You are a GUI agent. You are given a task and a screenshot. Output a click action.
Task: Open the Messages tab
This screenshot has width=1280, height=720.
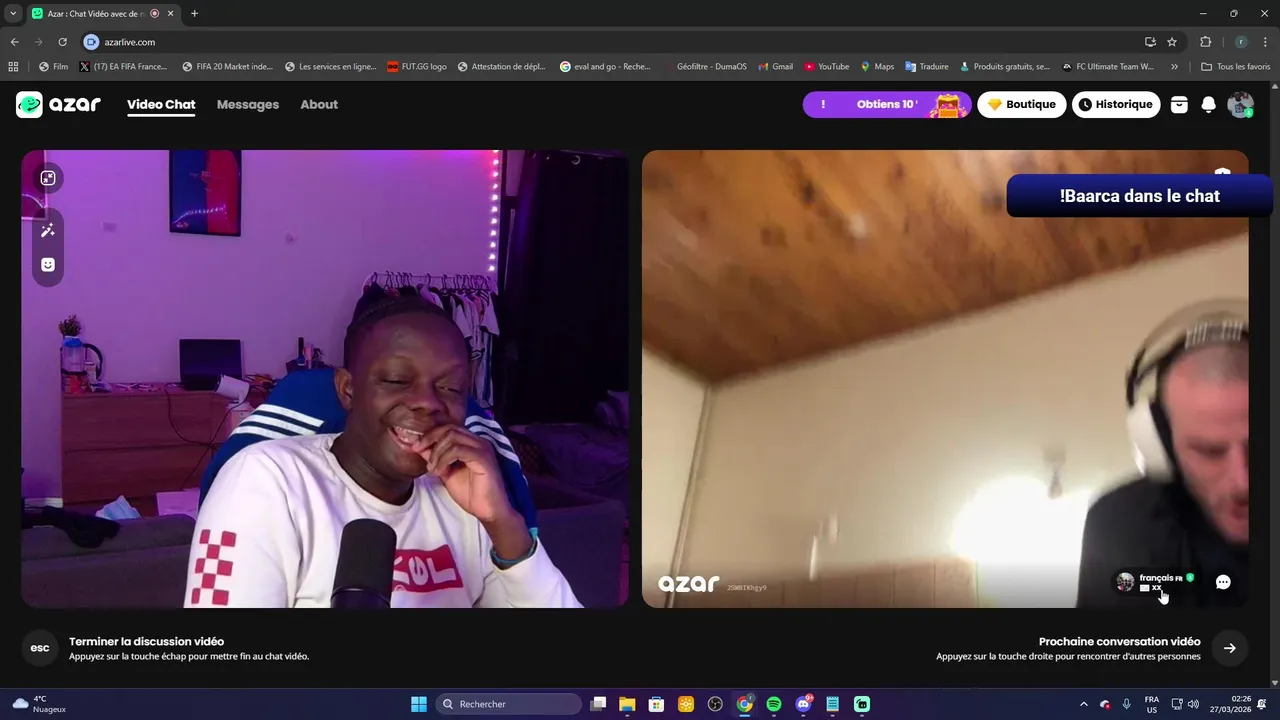pos(248,104)
